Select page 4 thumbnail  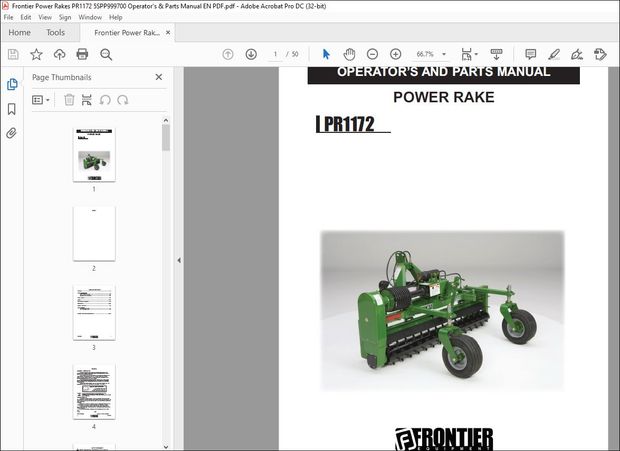click(94, 392)
